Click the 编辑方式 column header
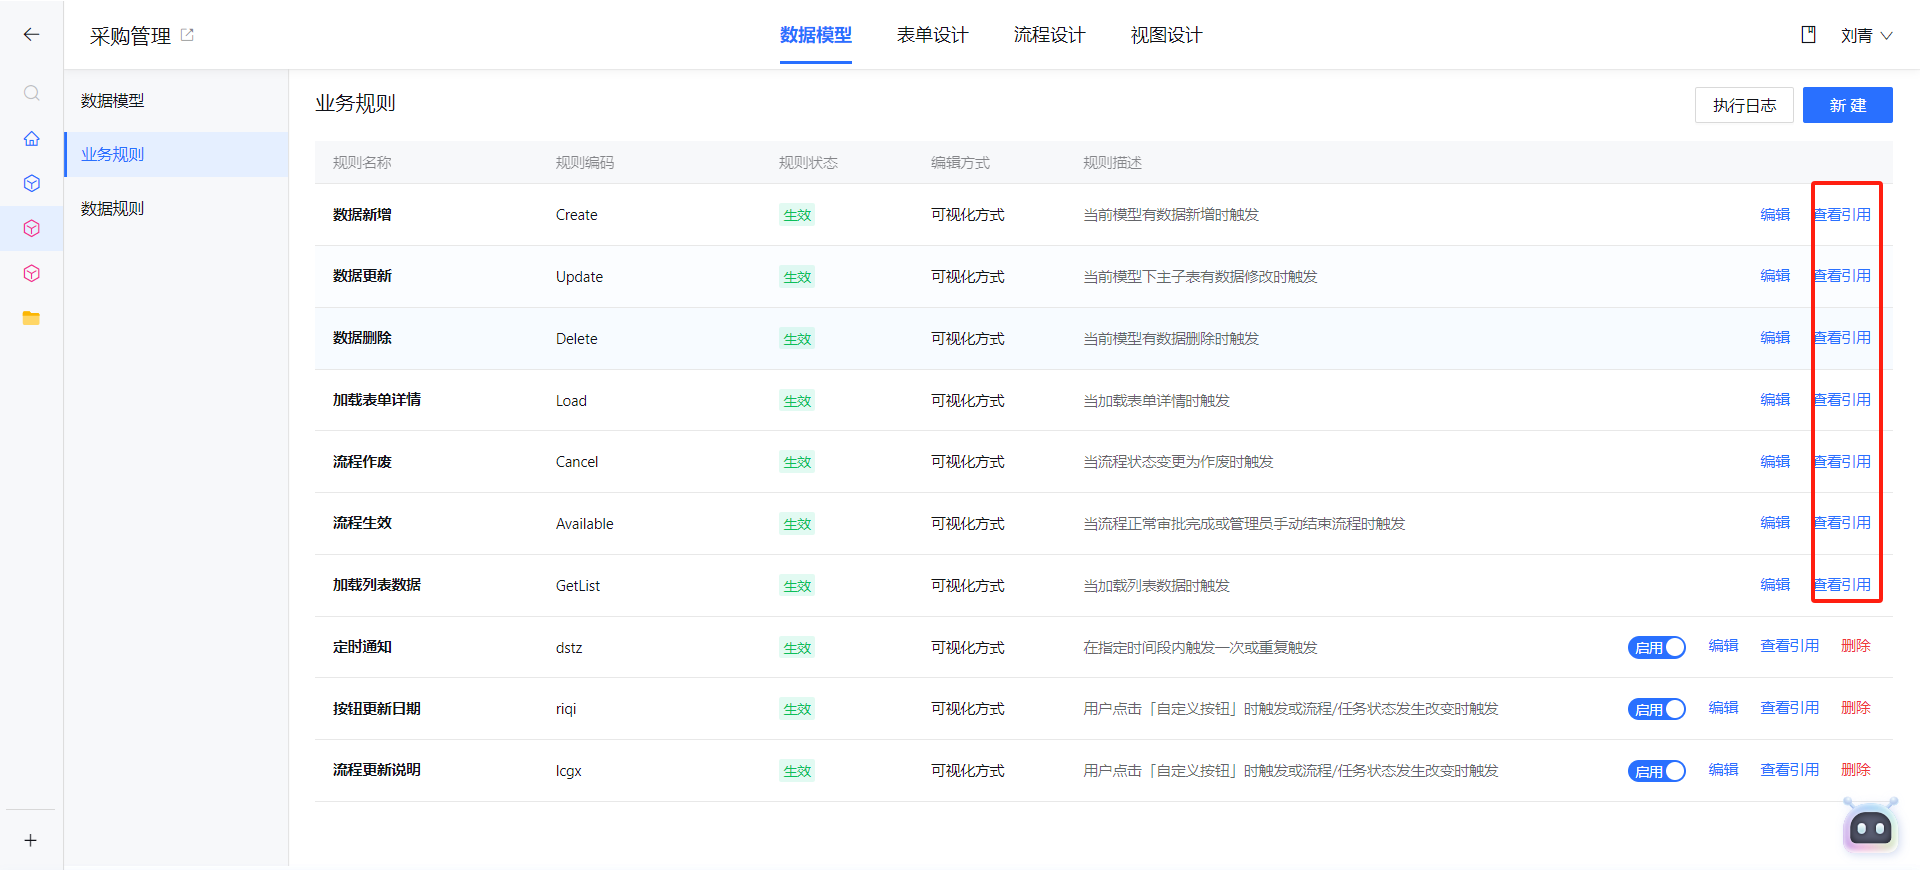 (960, 162)
